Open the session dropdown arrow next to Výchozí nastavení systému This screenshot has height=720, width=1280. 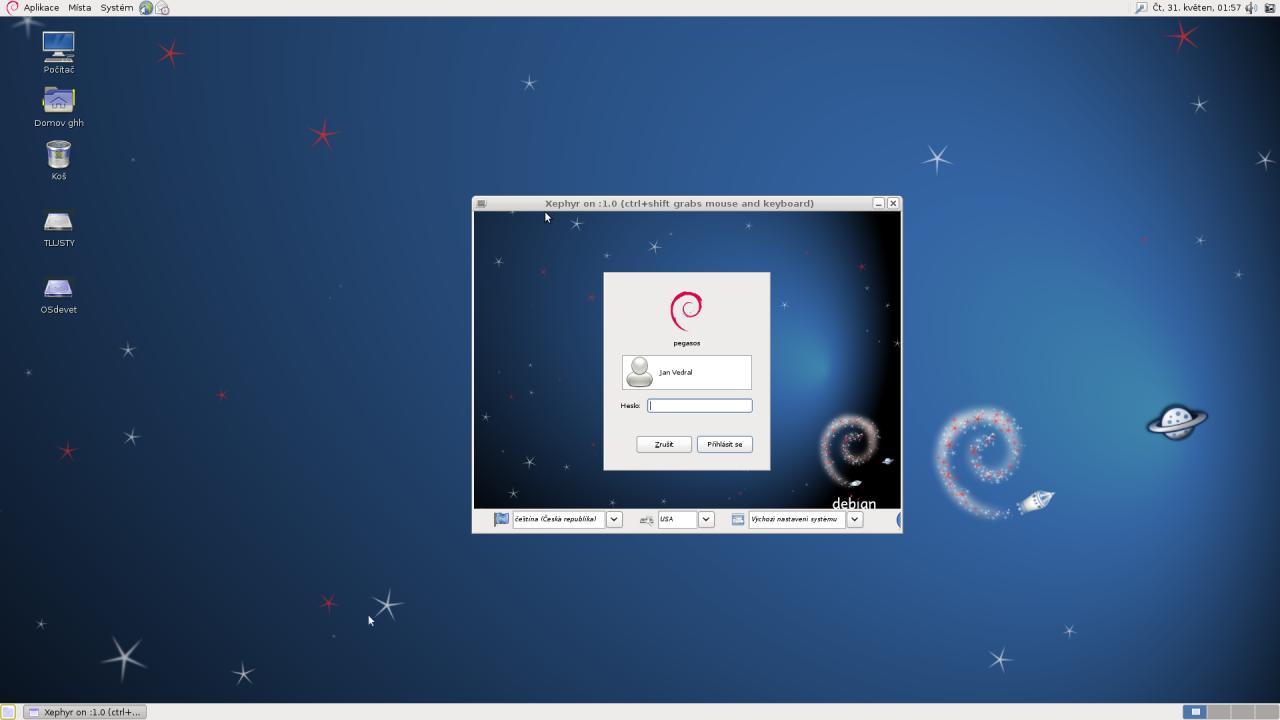(x=855, y=520)
